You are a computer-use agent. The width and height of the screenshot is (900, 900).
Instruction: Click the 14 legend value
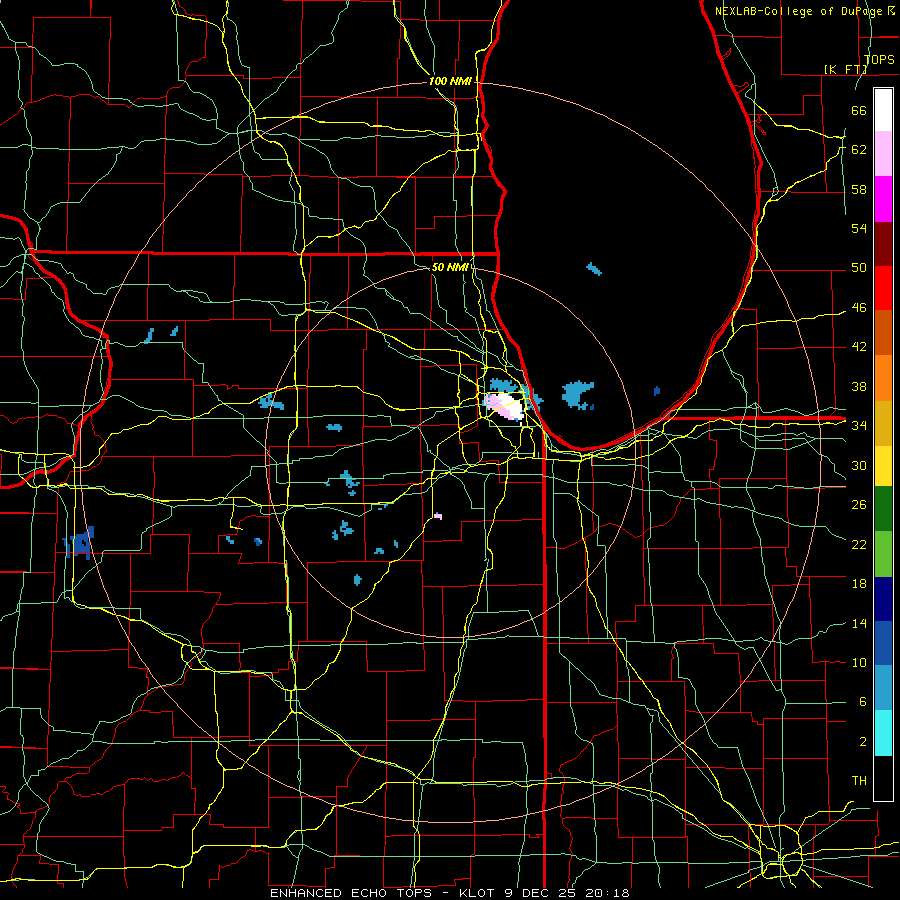coord(859,623)
